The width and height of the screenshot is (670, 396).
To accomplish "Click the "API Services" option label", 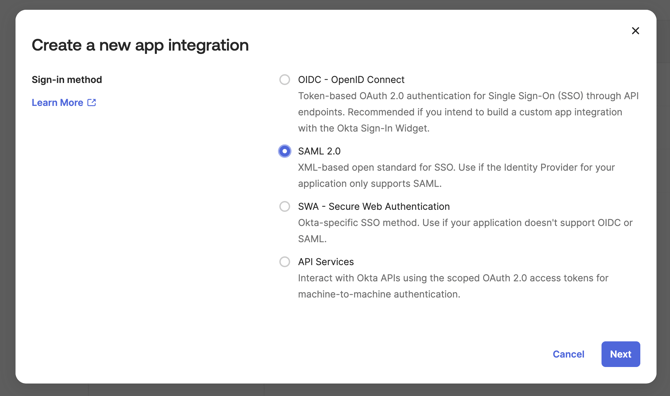I will pyautogui.click(x=326, y=262).
